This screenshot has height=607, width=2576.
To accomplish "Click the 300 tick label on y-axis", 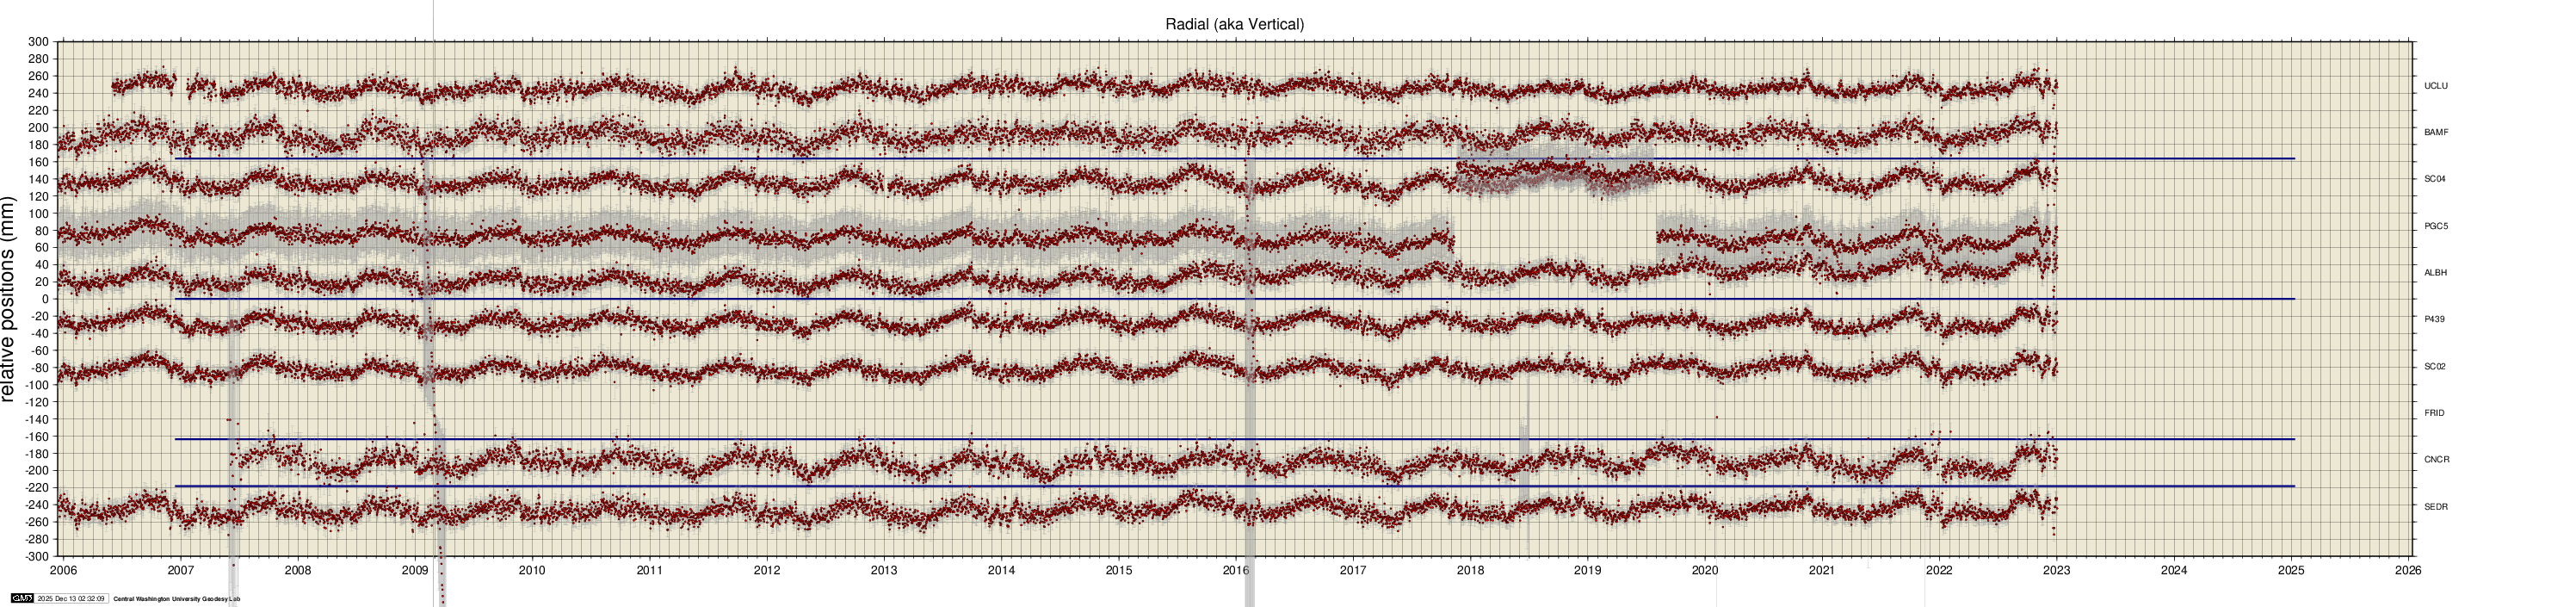I will pyautogui.click(x=38, y=42).
